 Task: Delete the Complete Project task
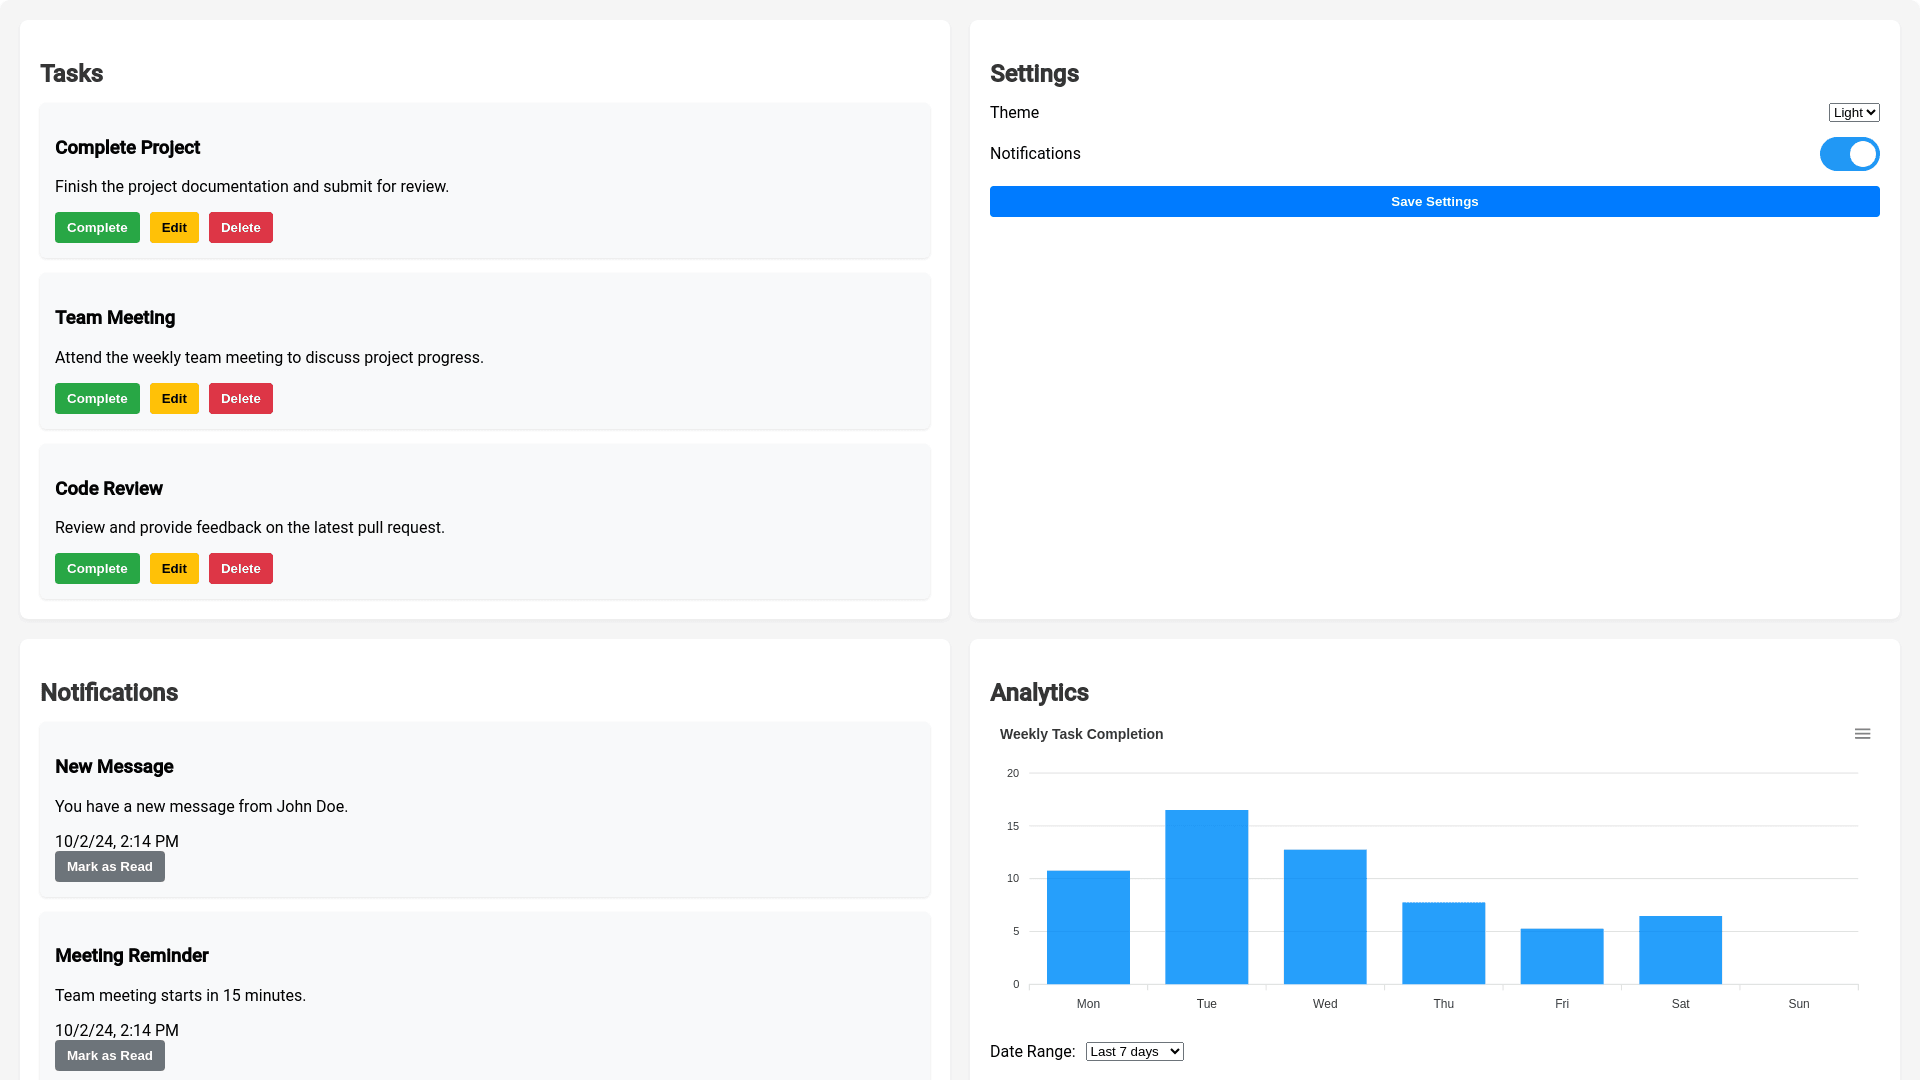[240, 228]
